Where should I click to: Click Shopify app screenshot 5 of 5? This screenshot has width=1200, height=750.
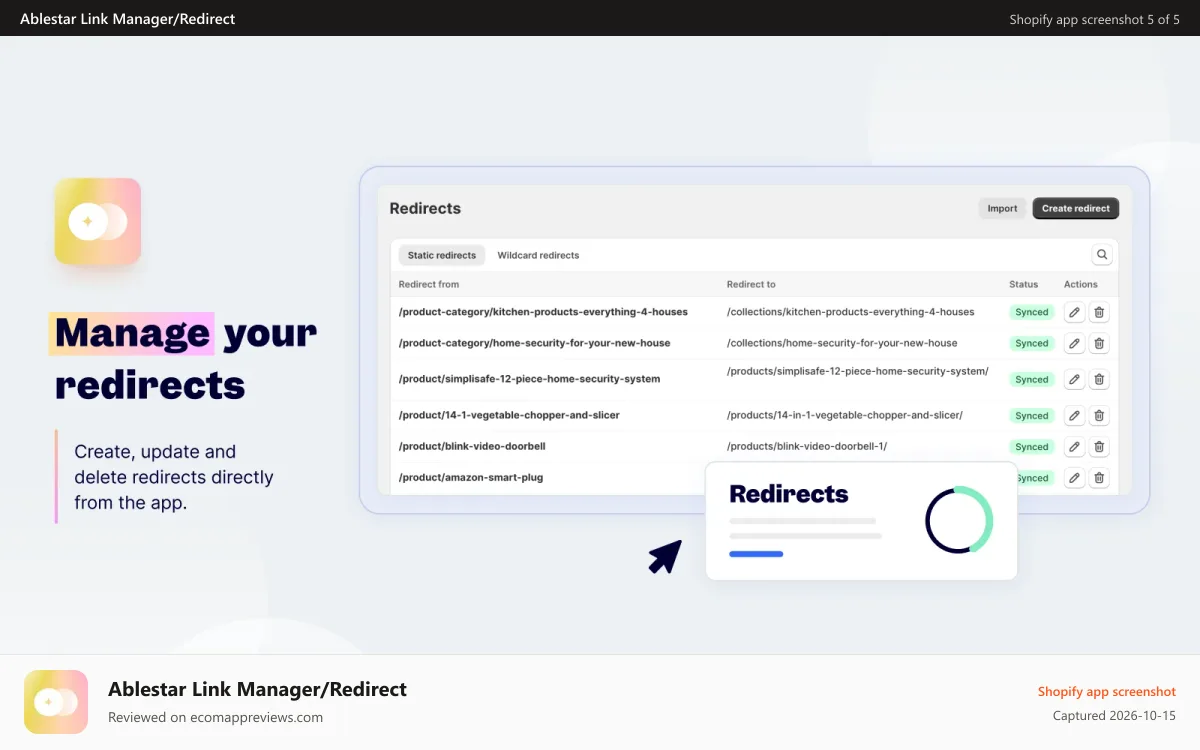pos(1095,19)
